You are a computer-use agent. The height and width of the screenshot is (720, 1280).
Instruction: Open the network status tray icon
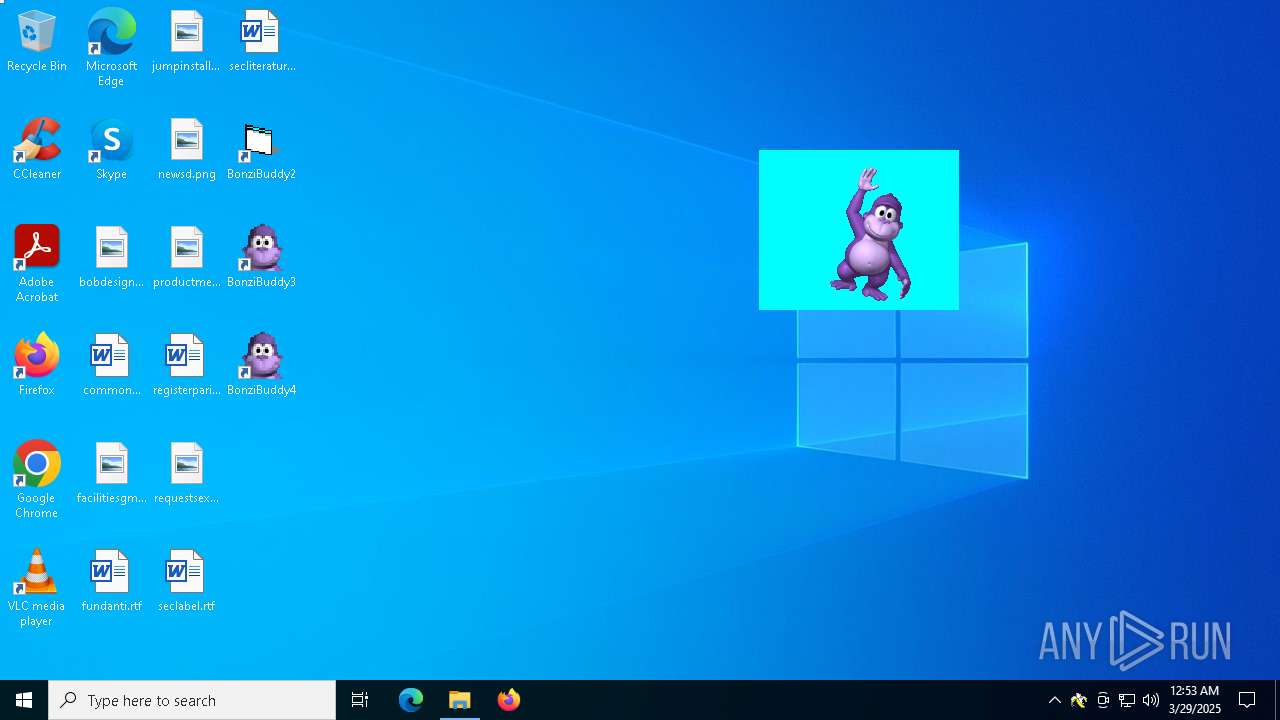(x=1127, y=700)
